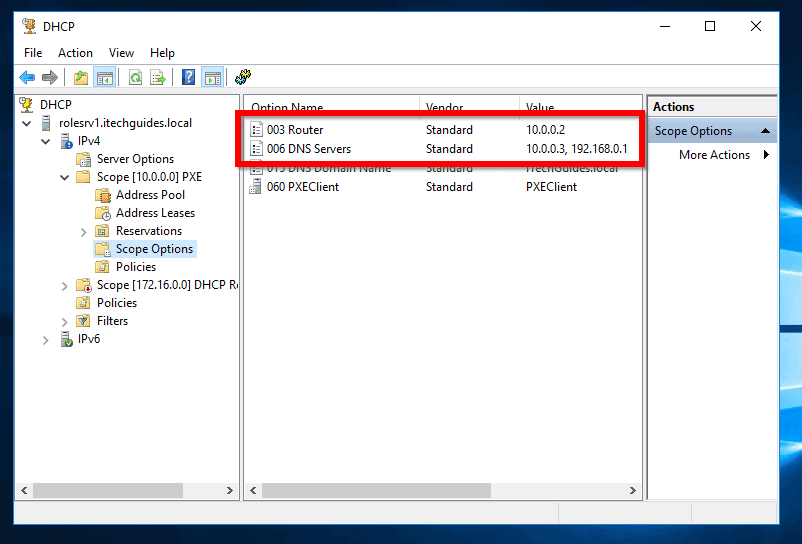Open More Actions in the Actions pane

pyautogui.click(x=714, y=155)
